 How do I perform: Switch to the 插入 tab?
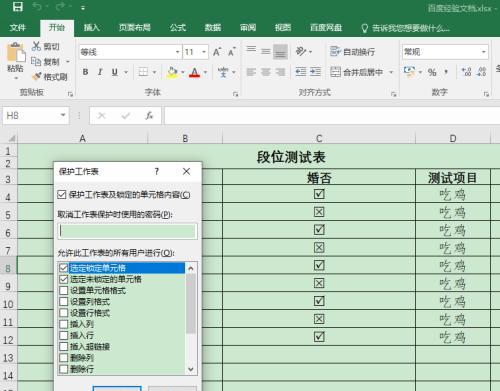click(x=92, y=27)
